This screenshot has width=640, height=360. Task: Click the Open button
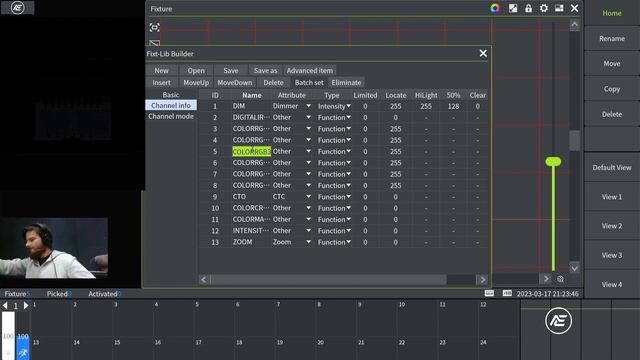pos(196,70)
